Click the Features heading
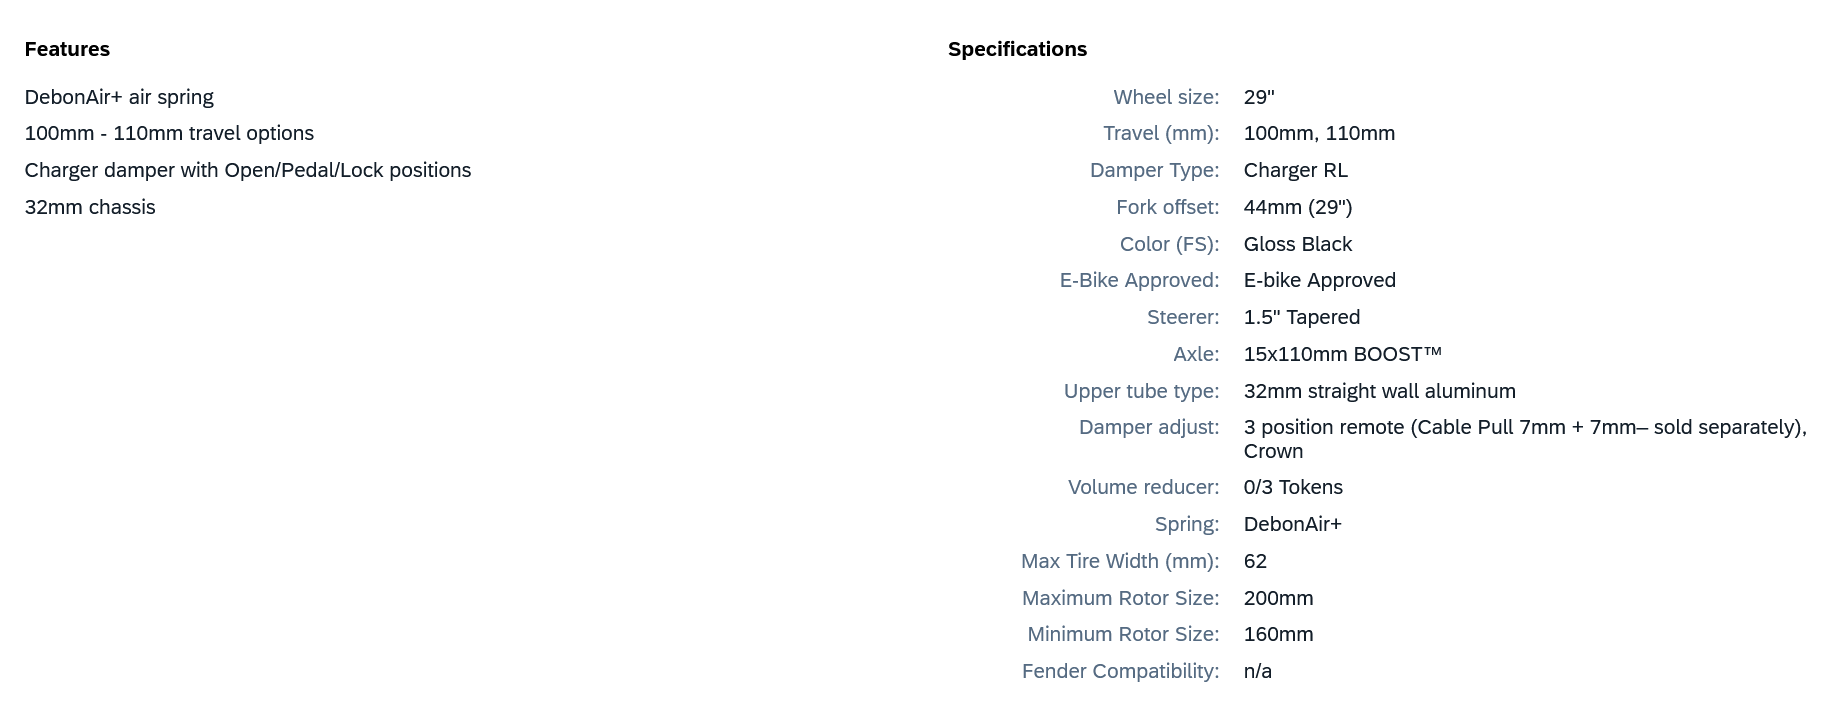 point(67,49)
